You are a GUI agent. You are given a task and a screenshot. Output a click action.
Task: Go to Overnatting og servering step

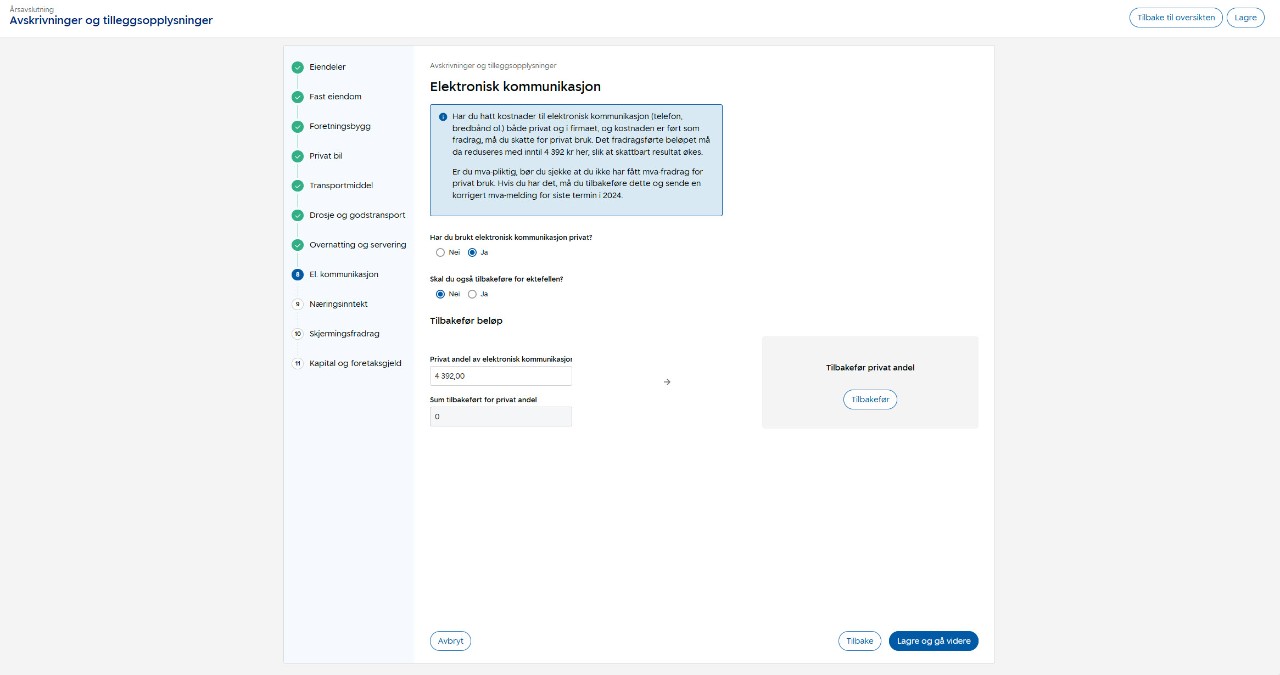point(357,245)
